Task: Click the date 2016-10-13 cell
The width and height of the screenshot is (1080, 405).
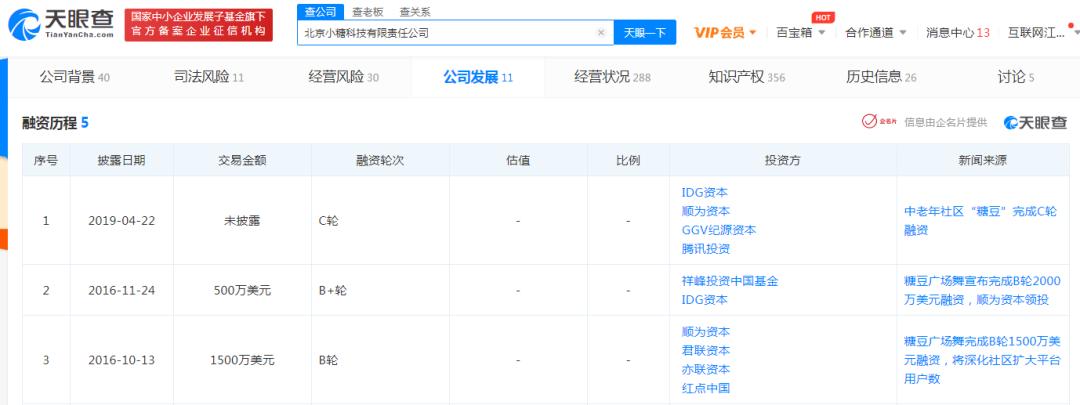Action: tap(121, 360)
